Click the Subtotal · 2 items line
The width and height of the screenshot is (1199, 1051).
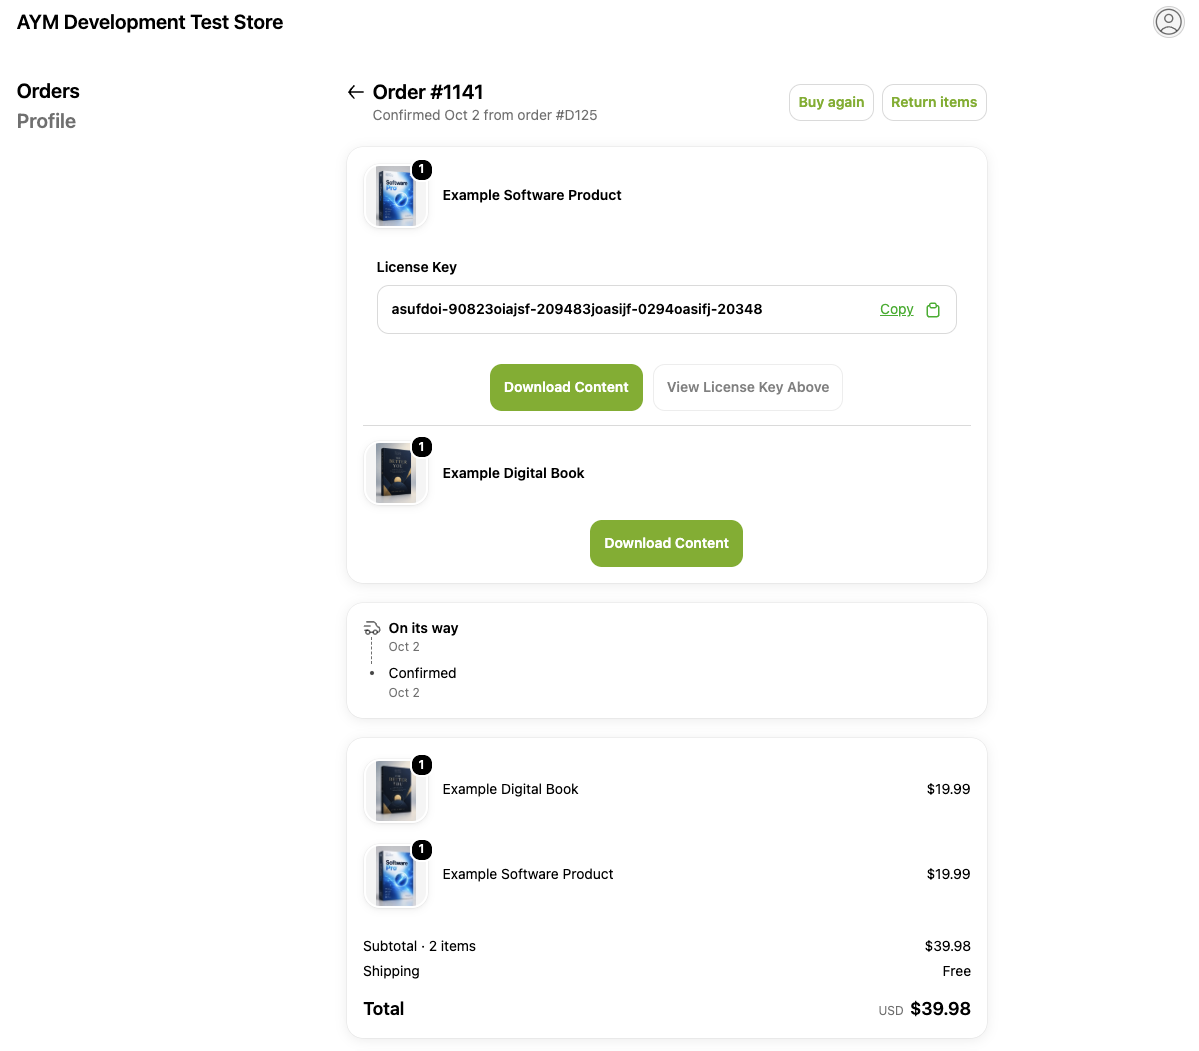419,946
